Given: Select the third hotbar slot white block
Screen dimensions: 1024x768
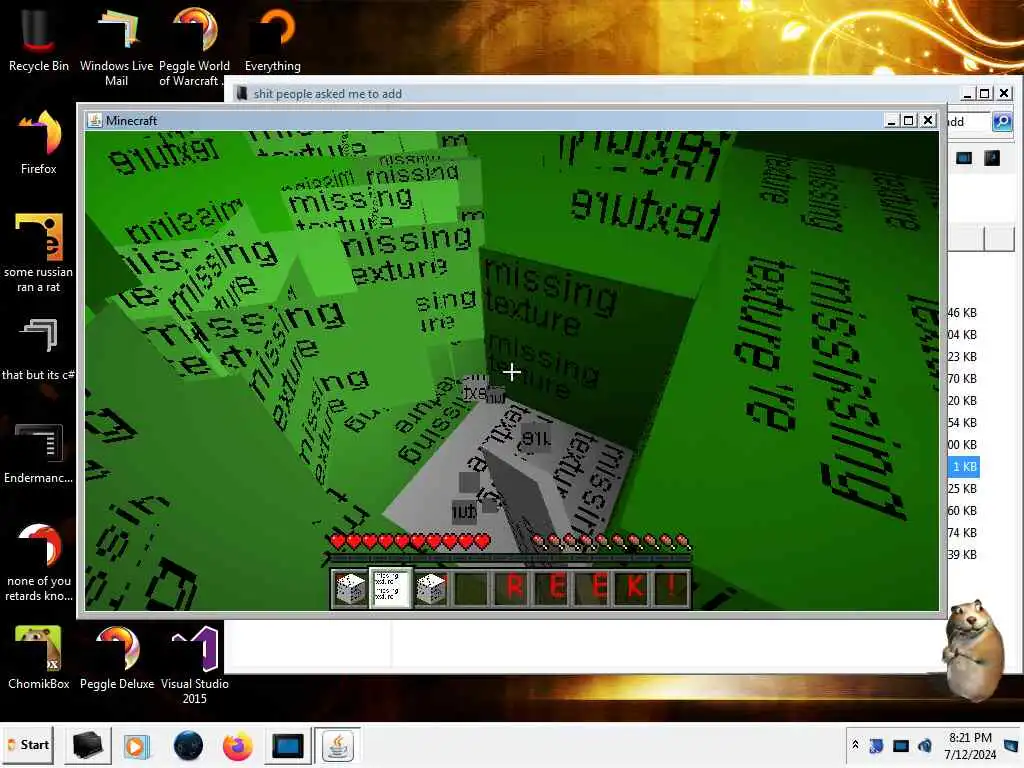Looking at the screenshot, I should [431, 588].
